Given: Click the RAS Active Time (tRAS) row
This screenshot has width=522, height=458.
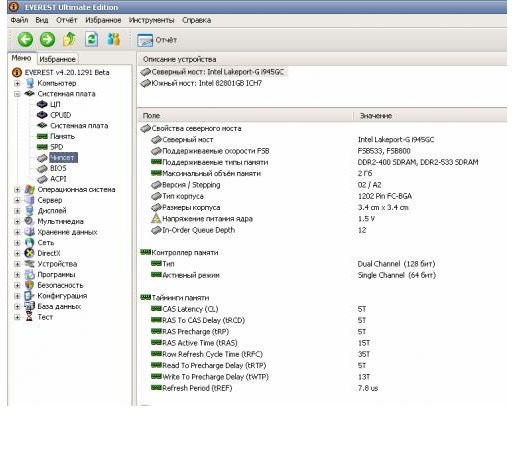Looking at the screenshot, I should click(323, 343).
